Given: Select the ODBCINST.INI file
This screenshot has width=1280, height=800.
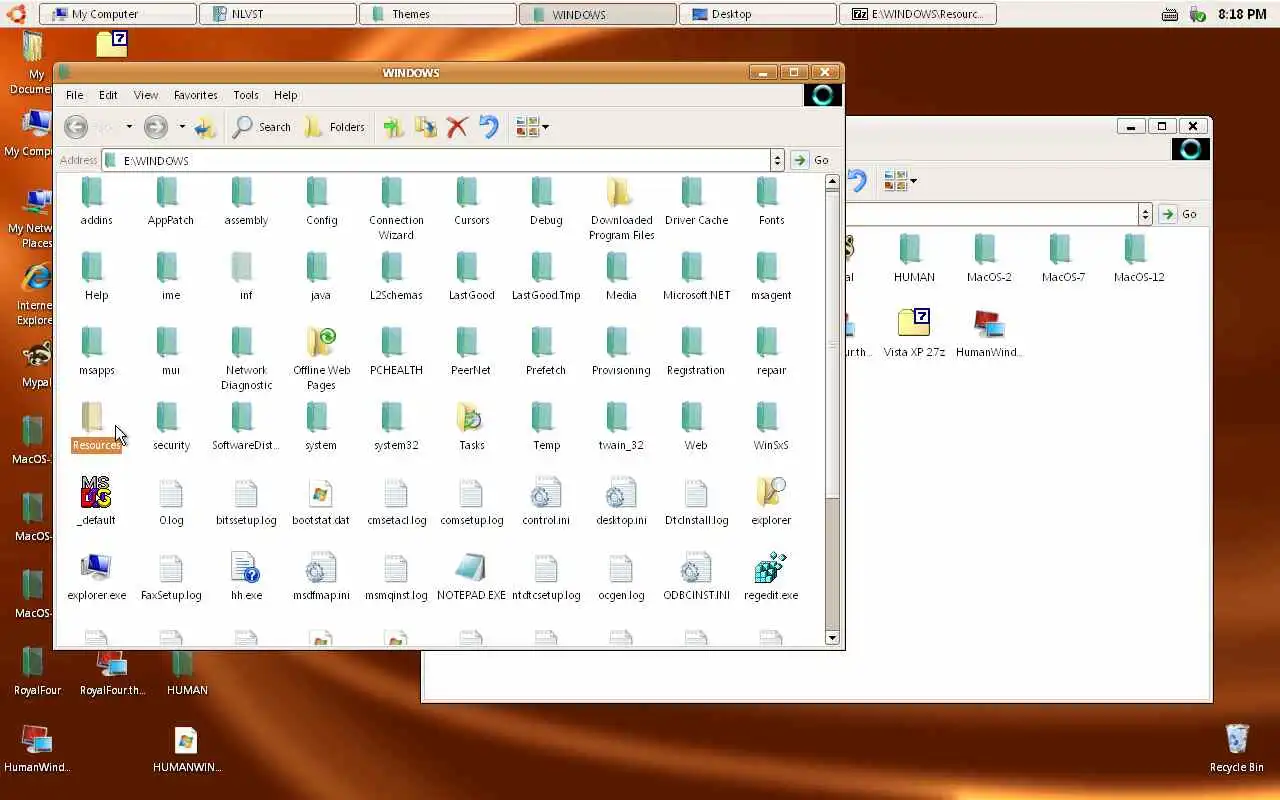Looking at the screenshot, I should (x=696, y=576).
